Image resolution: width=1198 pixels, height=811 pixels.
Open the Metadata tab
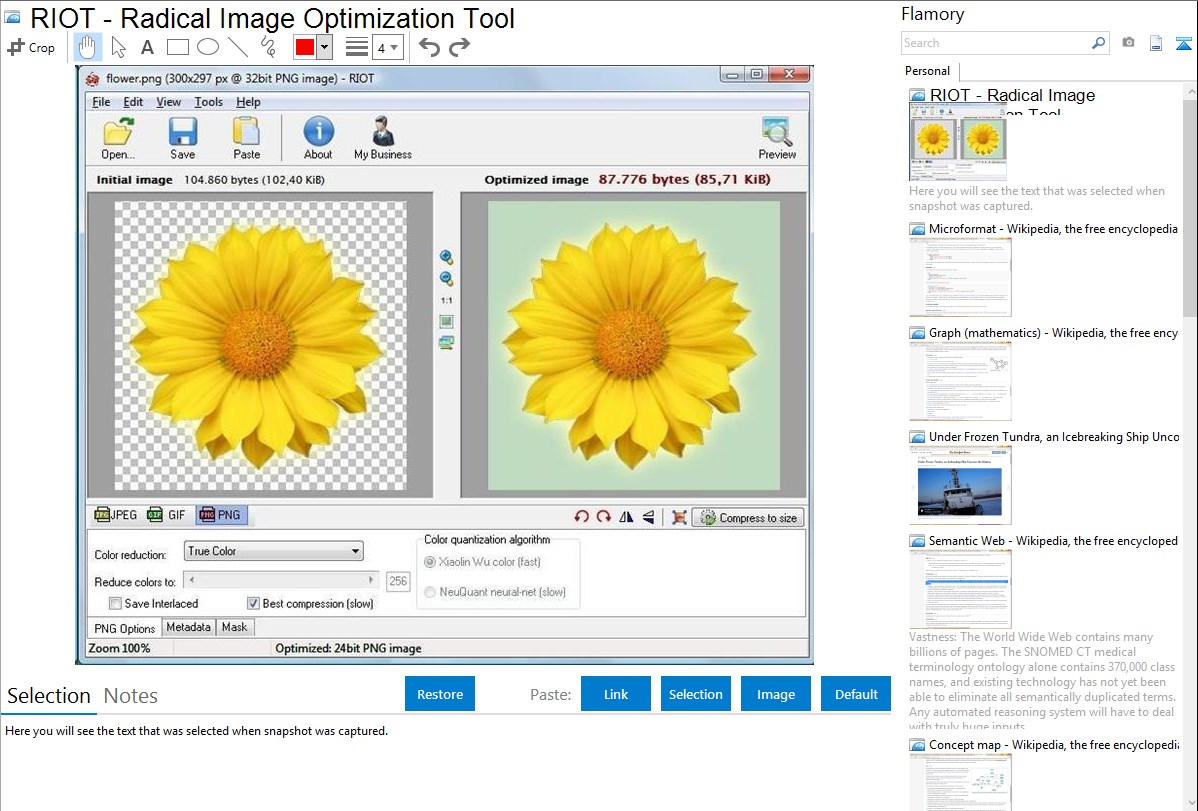188,628
